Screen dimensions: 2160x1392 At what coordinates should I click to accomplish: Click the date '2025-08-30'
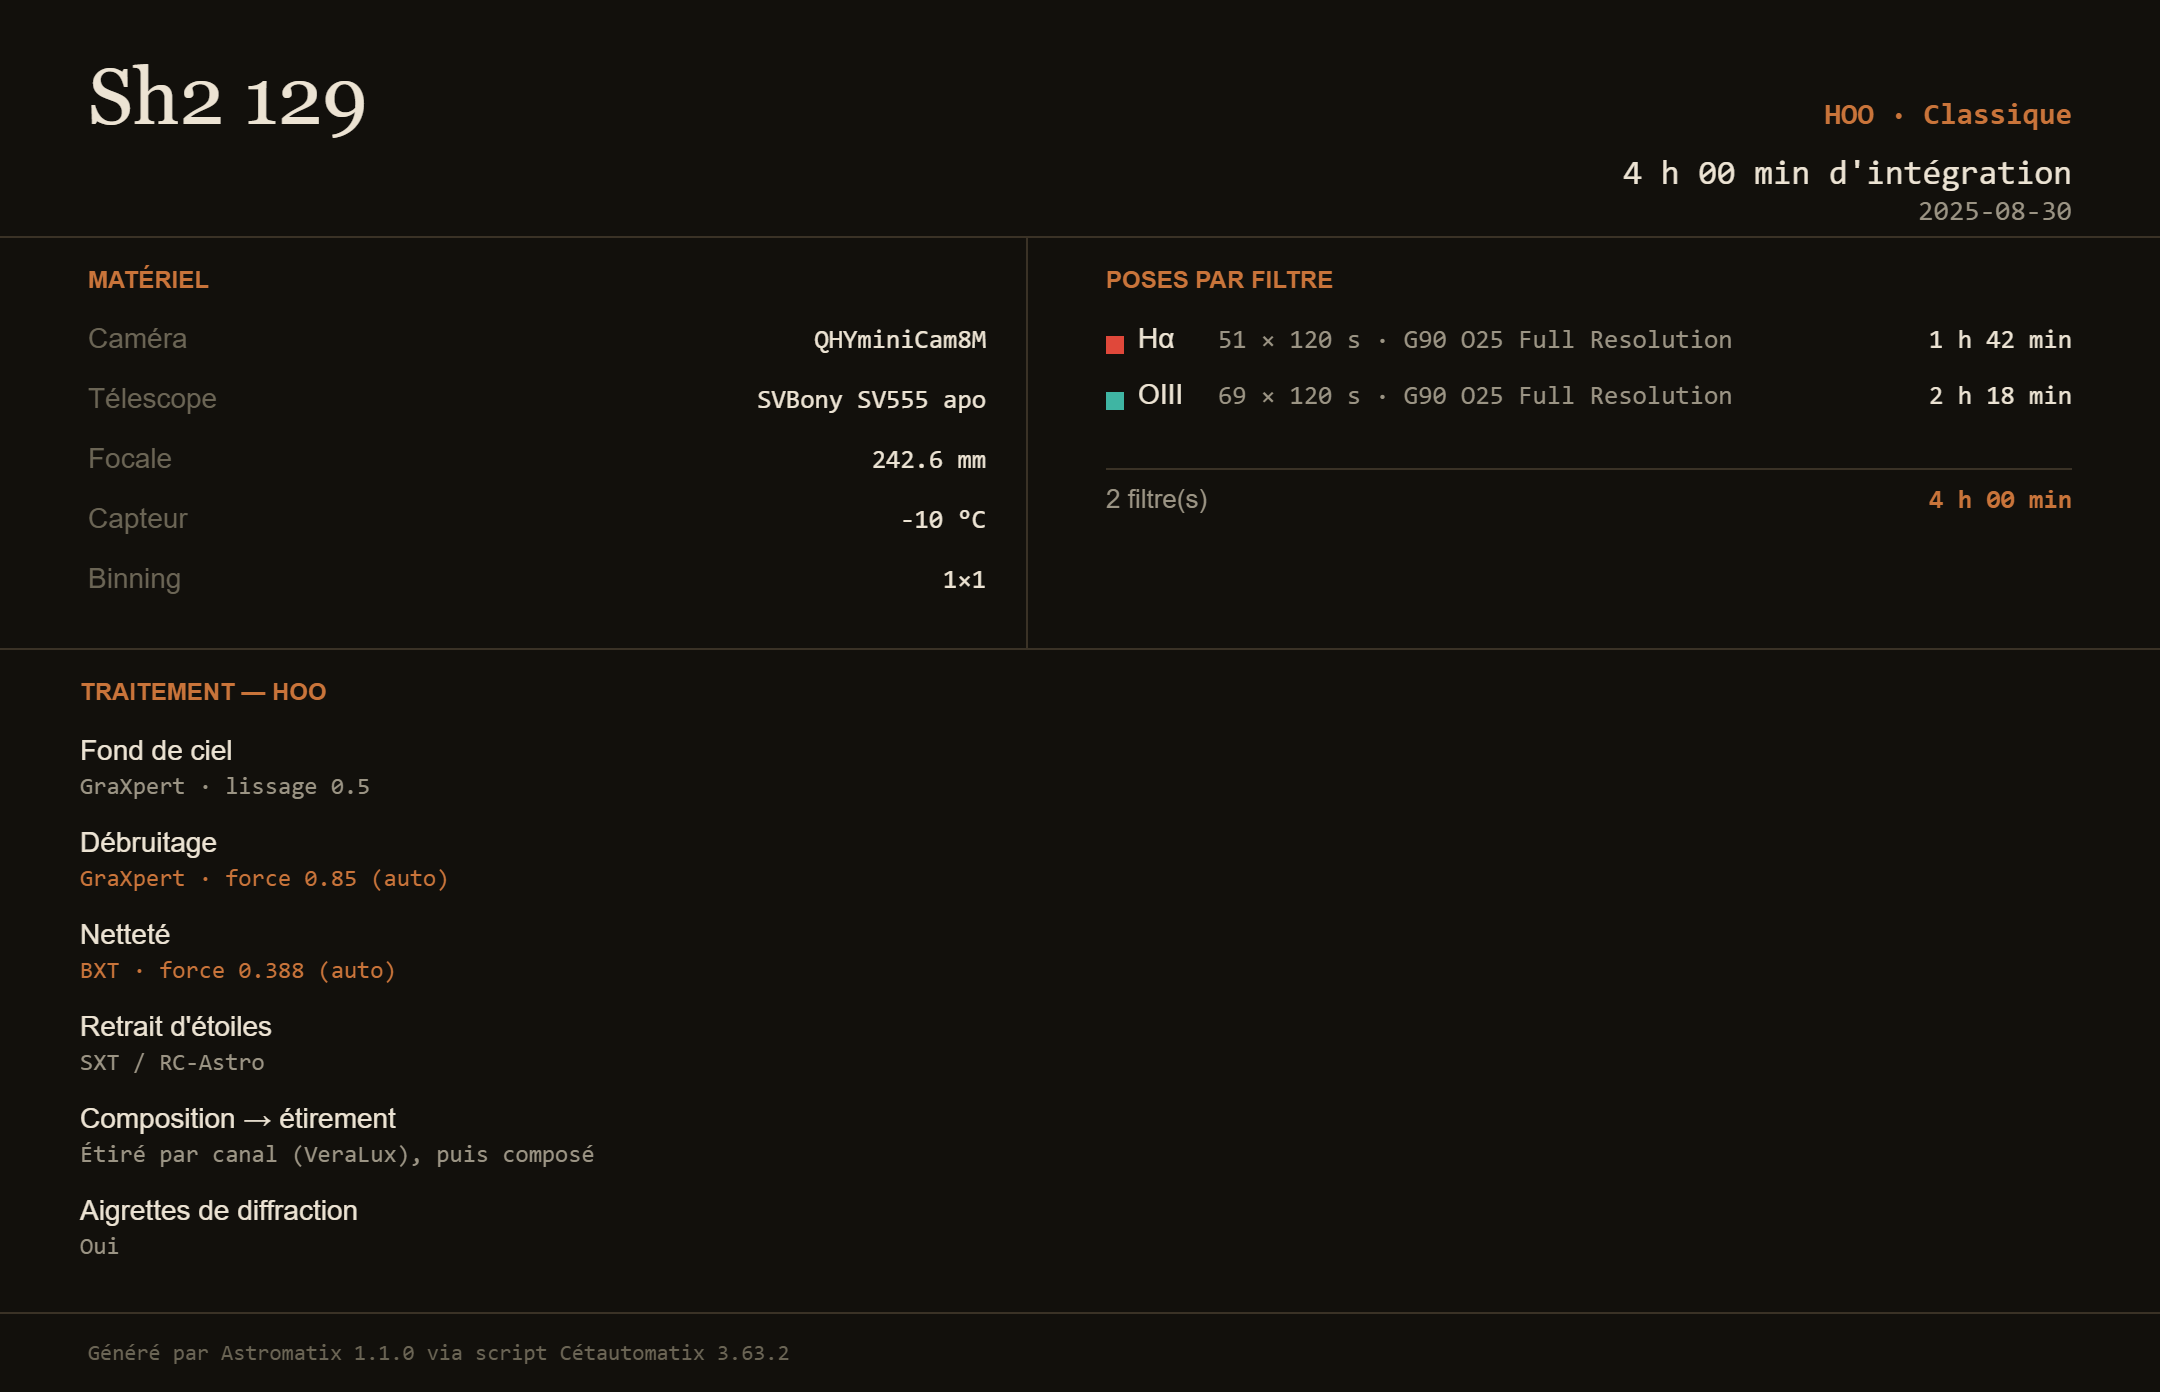pos(1995,211)
